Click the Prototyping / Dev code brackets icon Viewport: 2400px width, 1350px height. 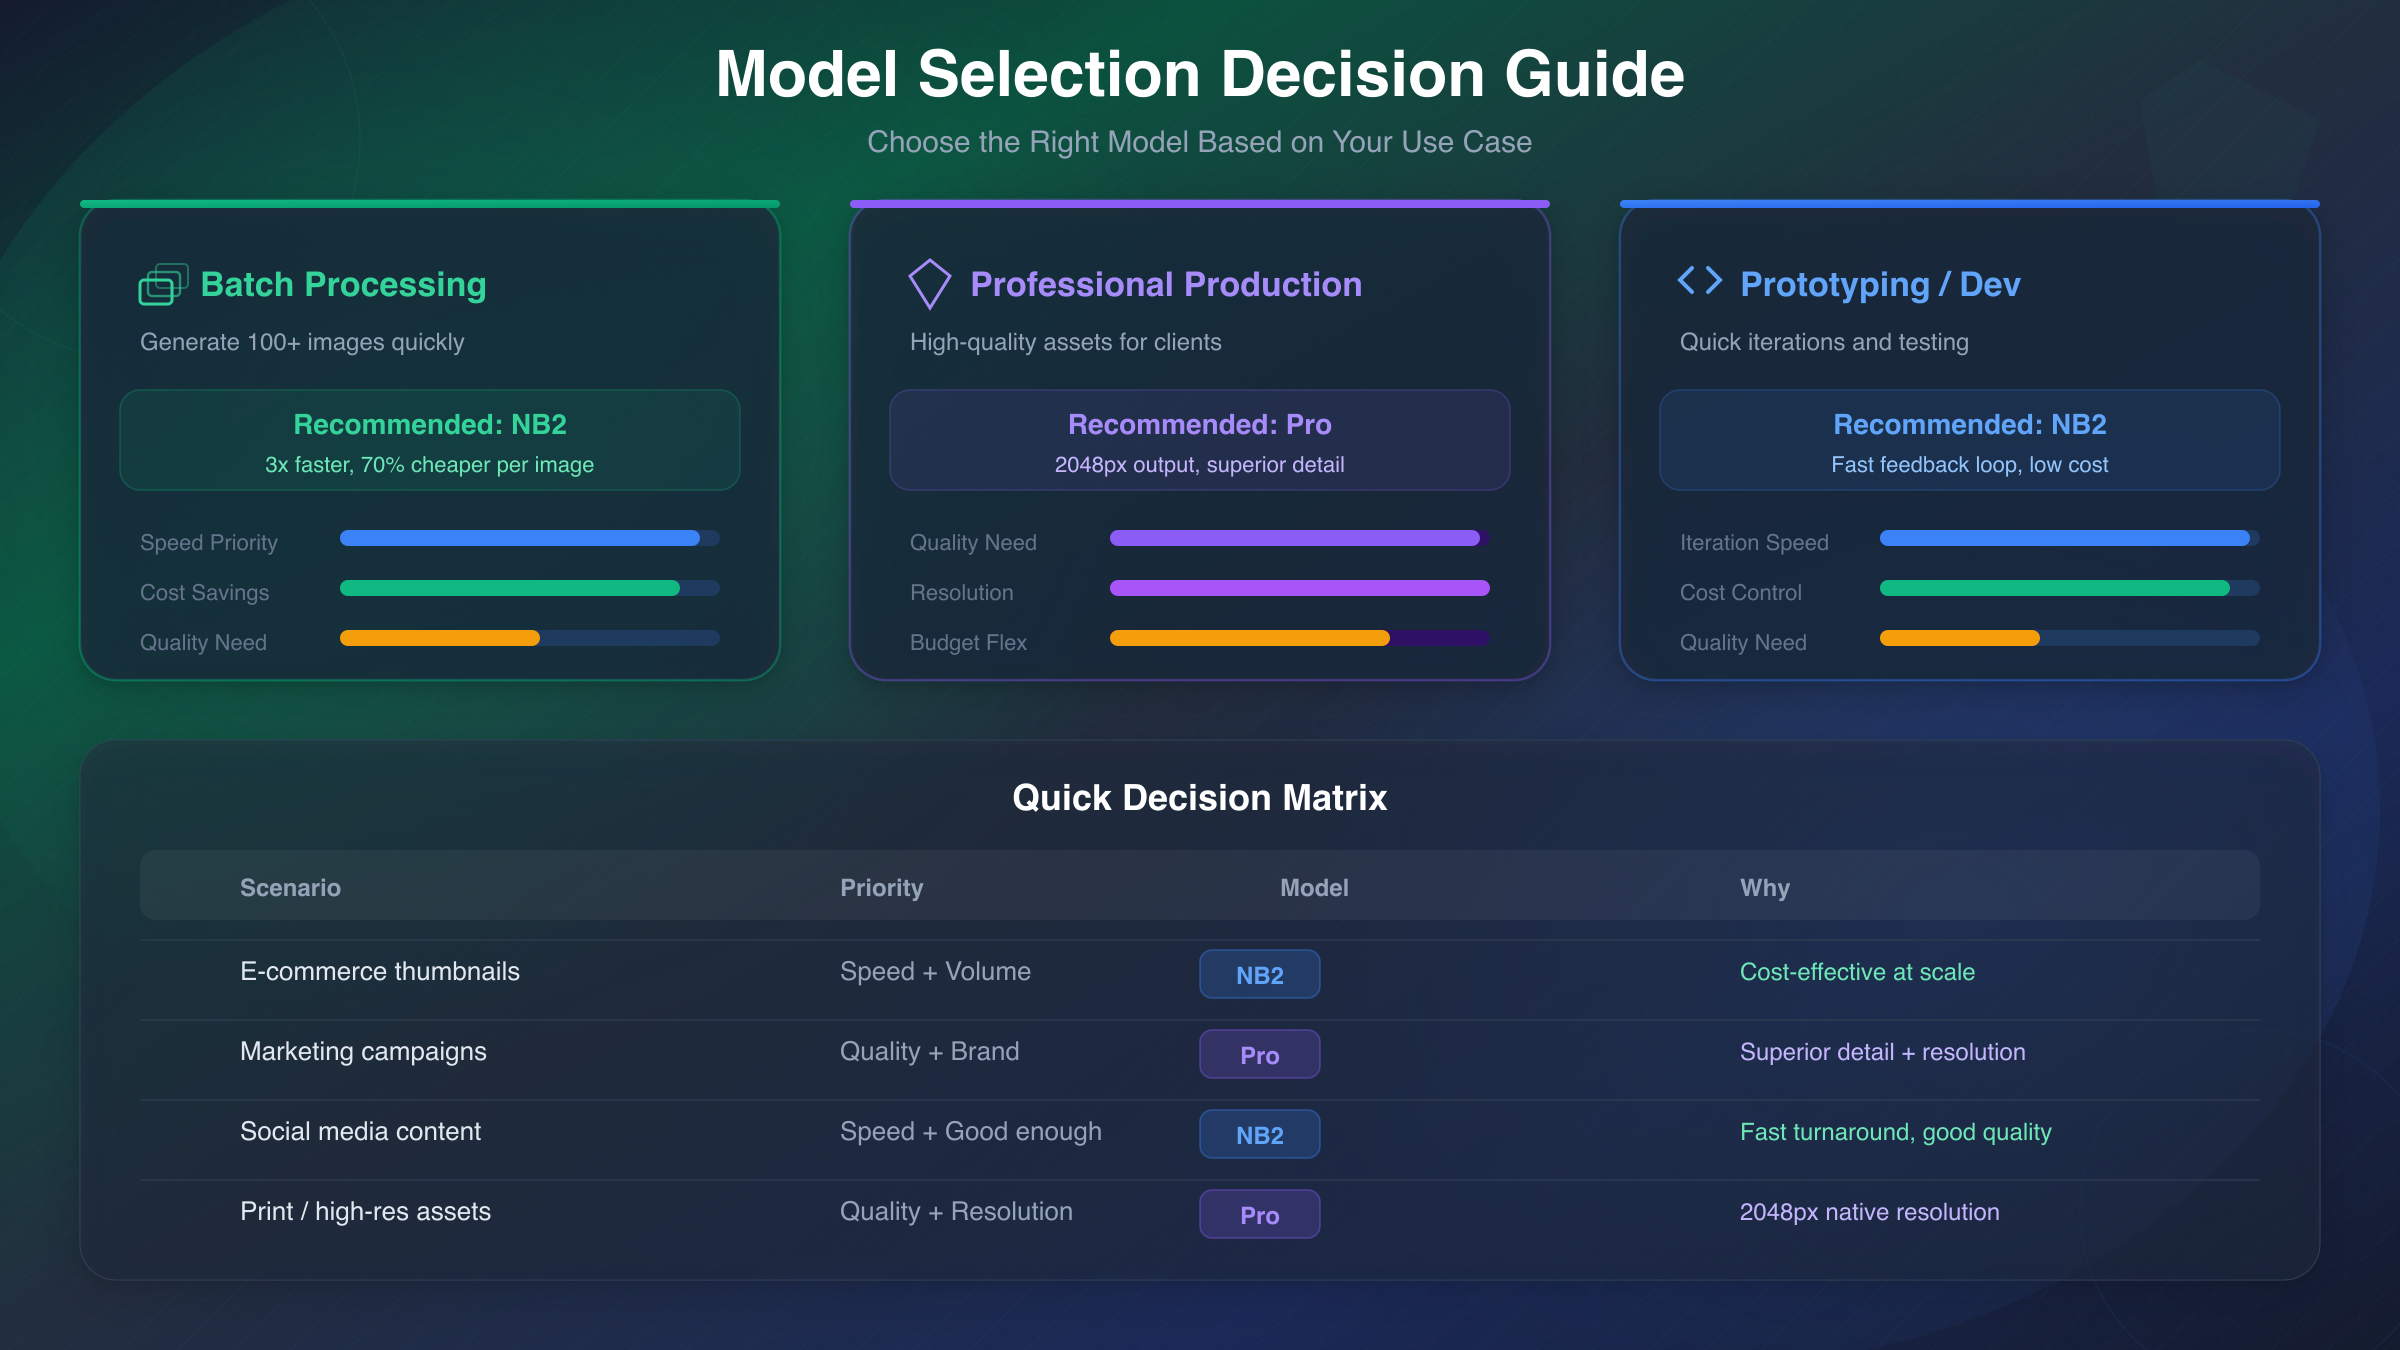pyautogui.click(x=1699, y=281)
